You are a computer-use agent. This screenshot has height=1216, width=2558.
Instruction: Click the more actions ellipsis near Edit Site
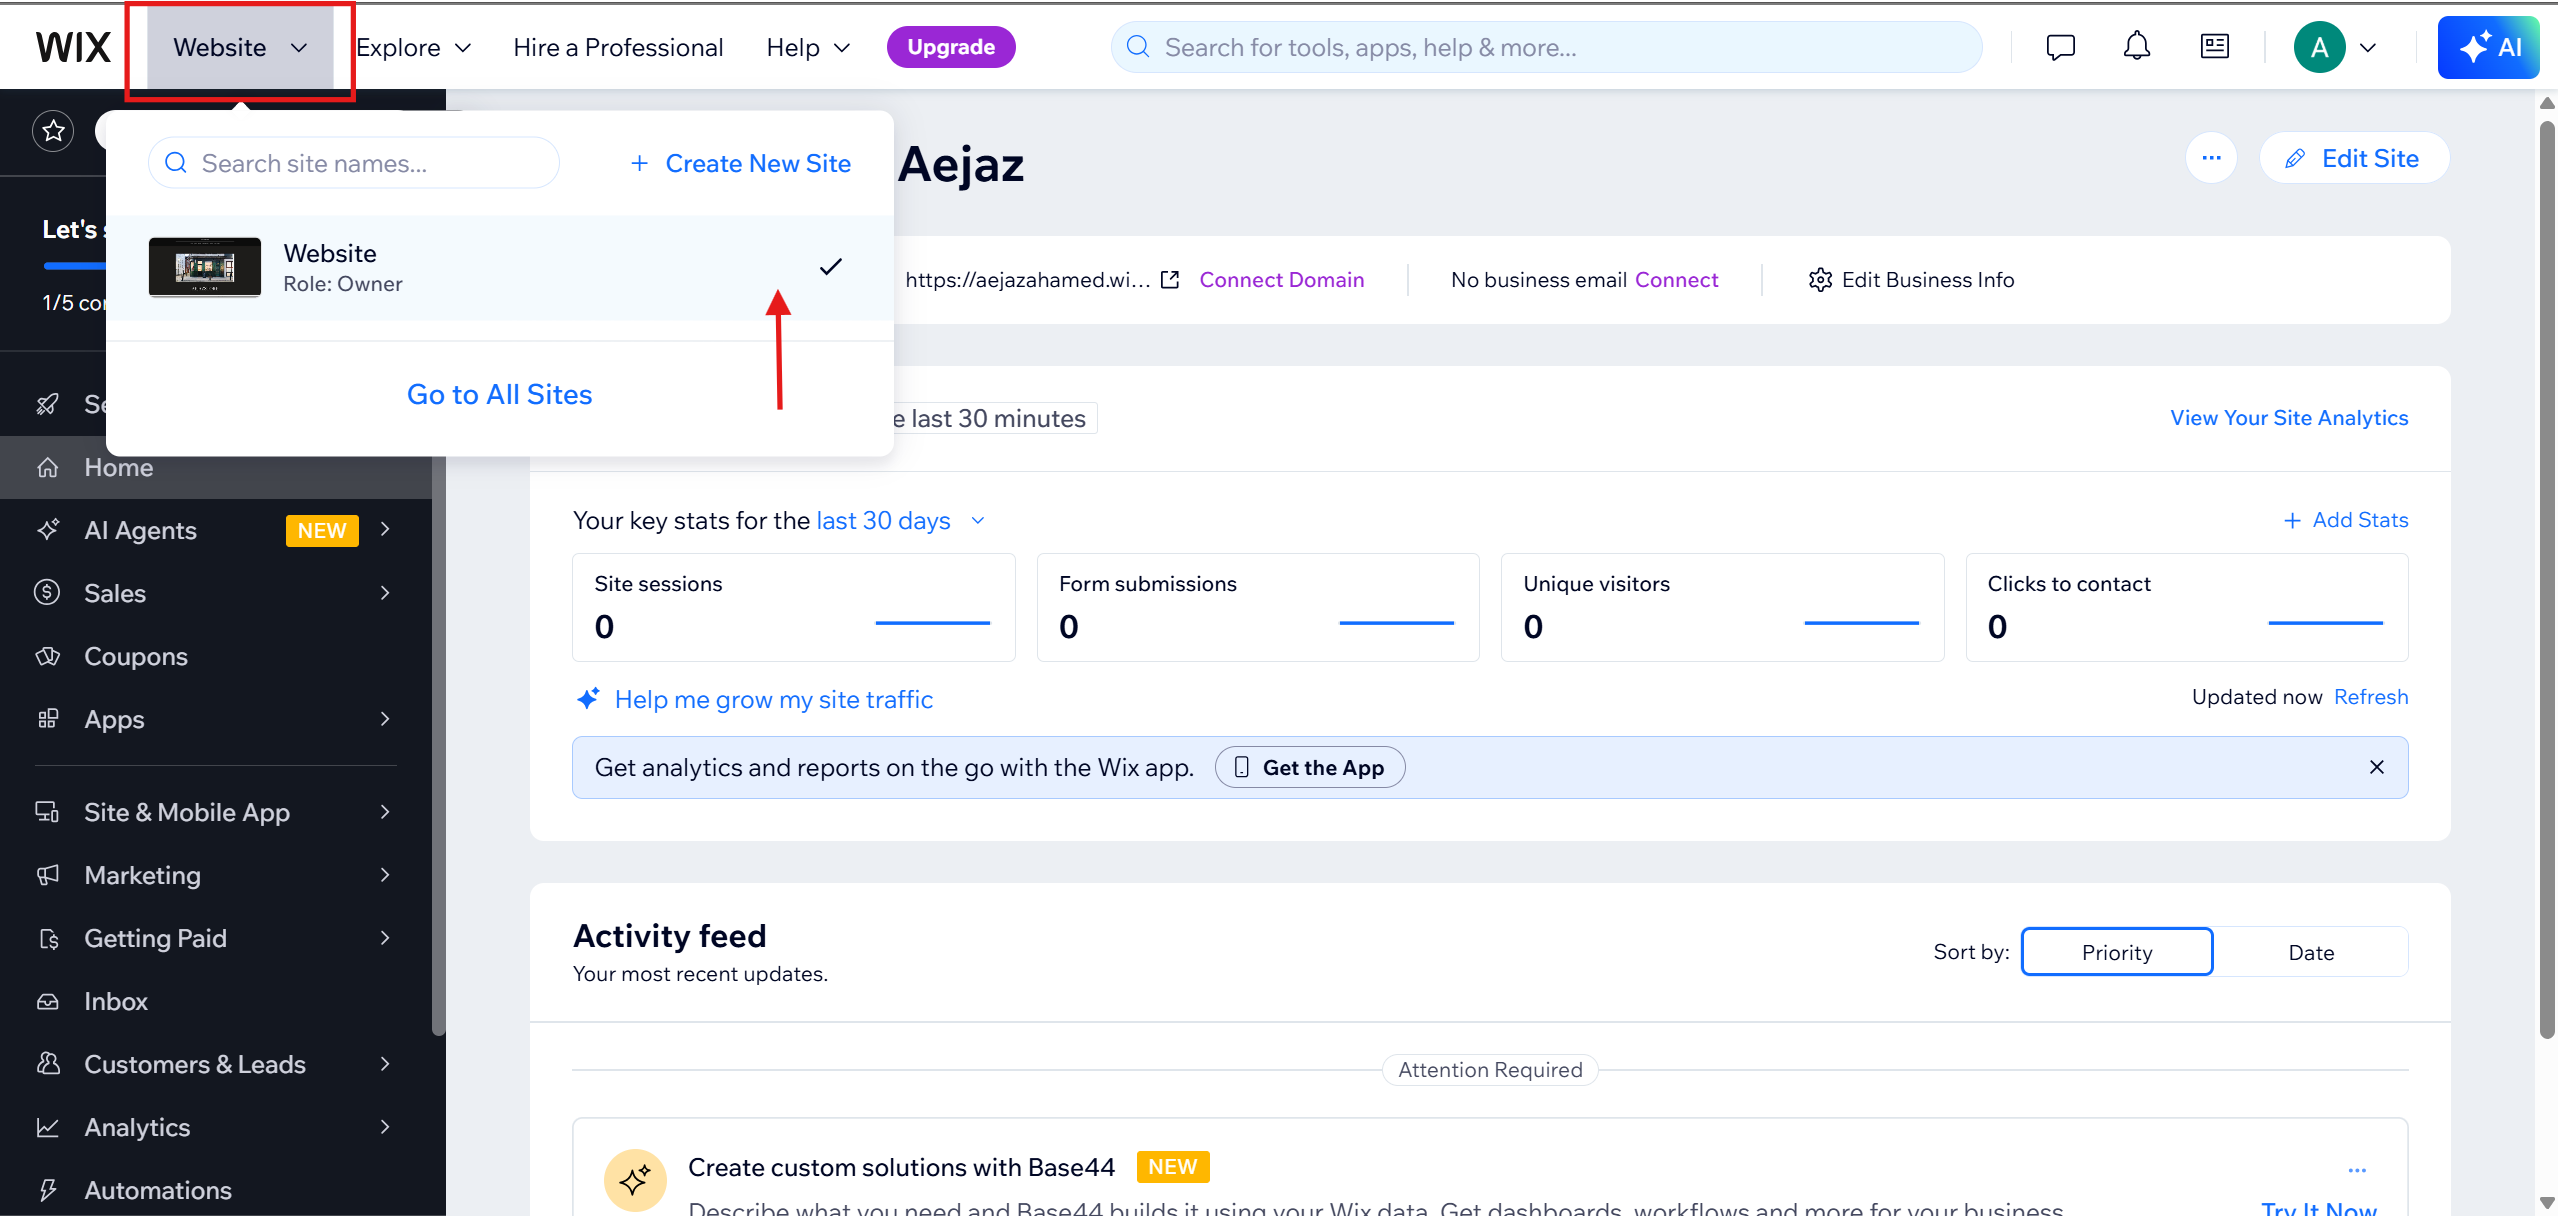(x=2211, y=158)
